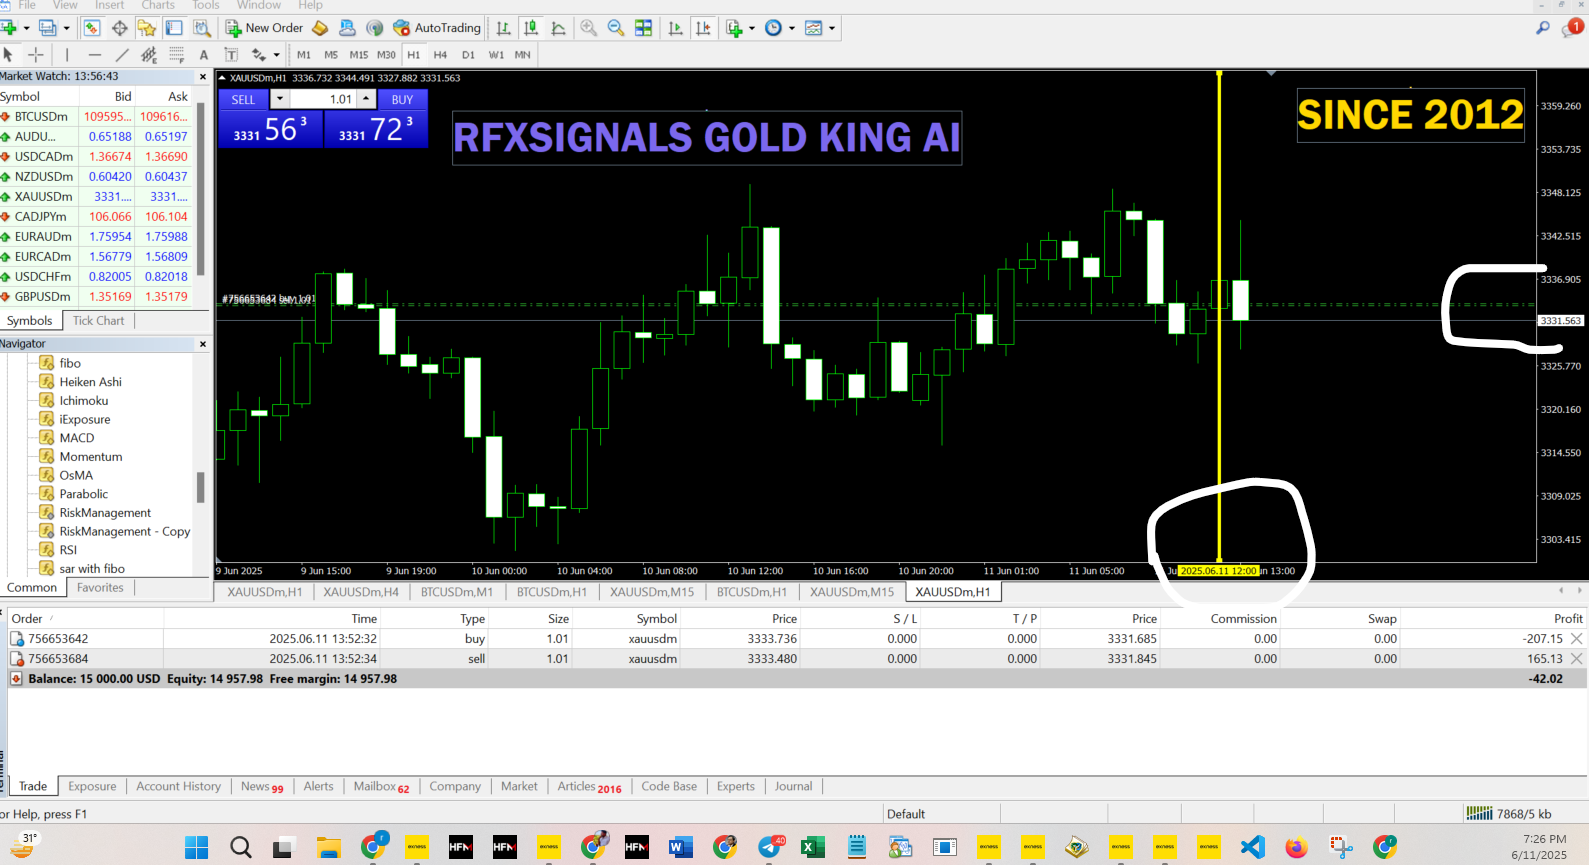Open the Tick Chart tab
Image resolution: width=1589 pixels, height=865 pixels.
[98, 321]
